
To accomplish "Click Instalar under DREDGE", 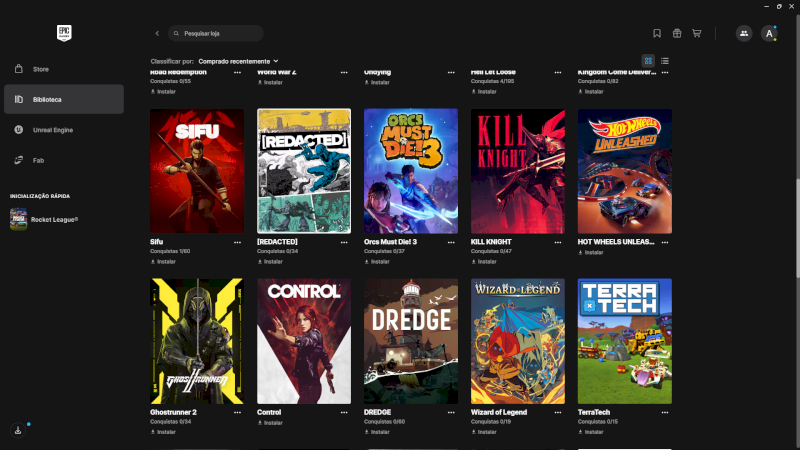I will [377, 432].
